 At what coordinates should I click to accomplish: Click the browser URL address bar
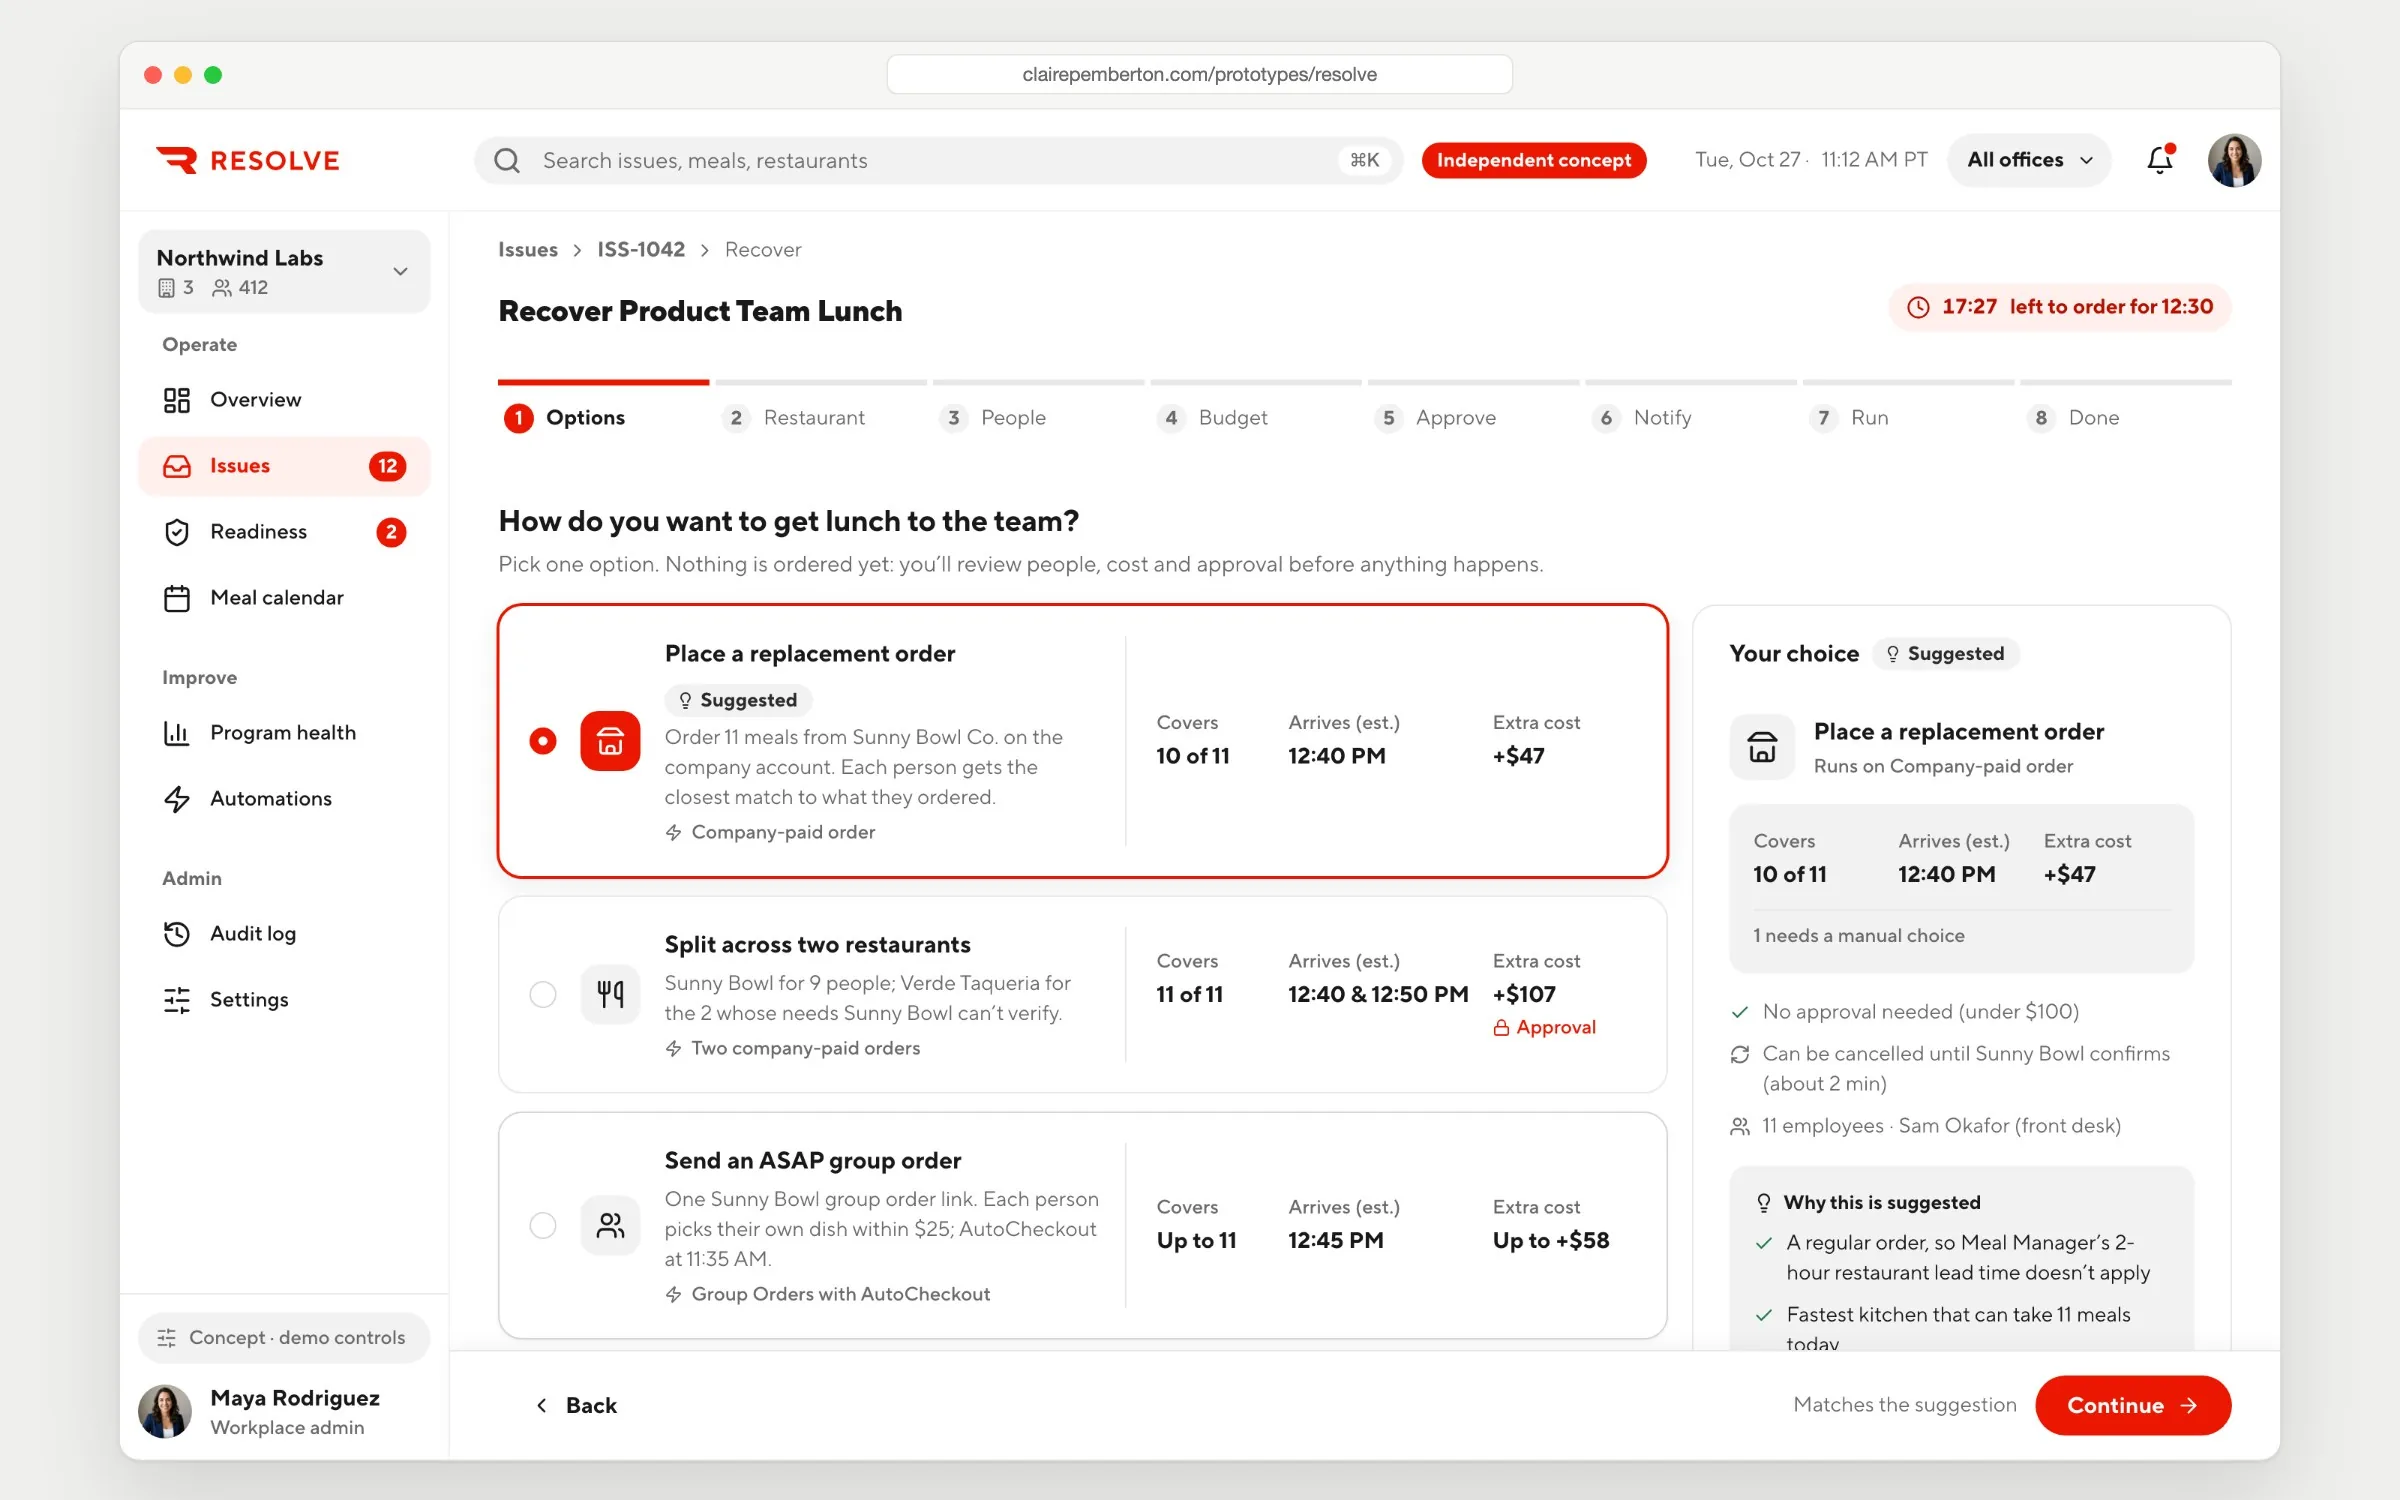pos(1199,74)
